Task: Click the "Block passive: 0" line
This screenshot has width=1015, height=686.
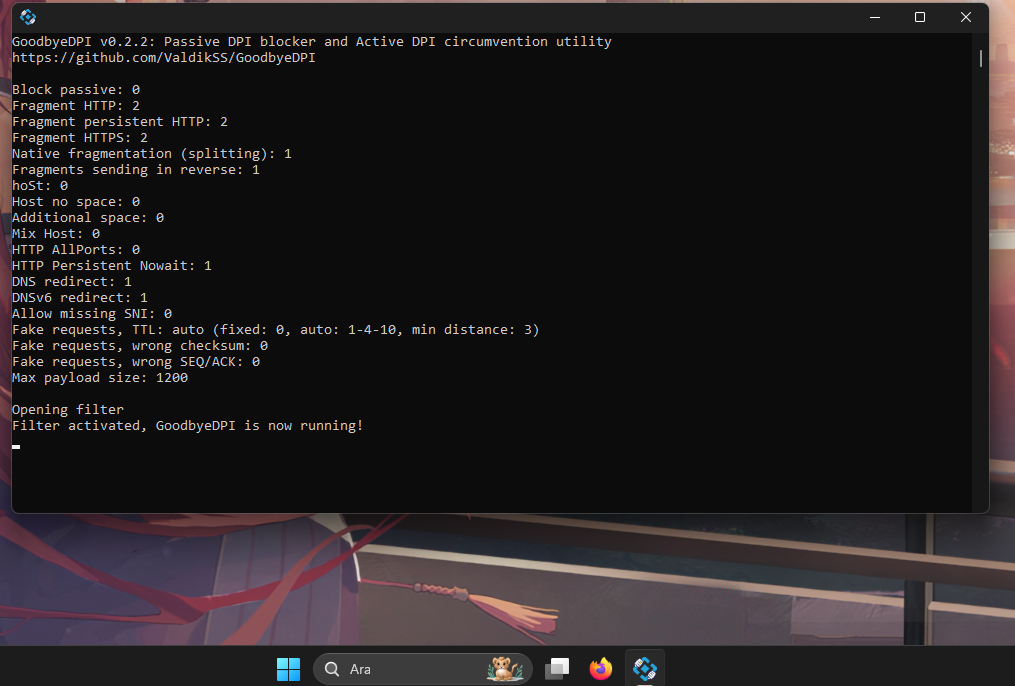Action: click(76, 89)
